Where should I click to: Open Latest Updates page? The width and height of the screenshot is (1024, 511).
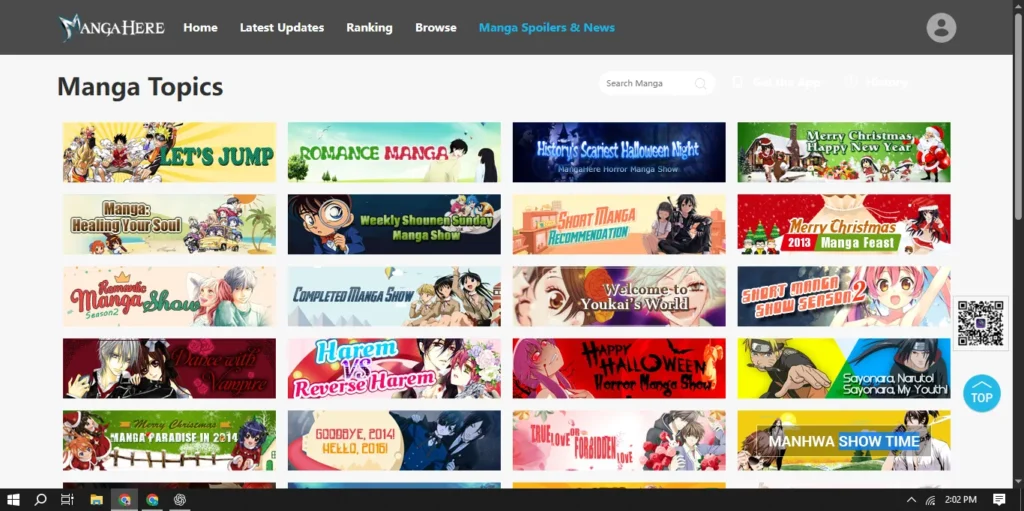281,27
